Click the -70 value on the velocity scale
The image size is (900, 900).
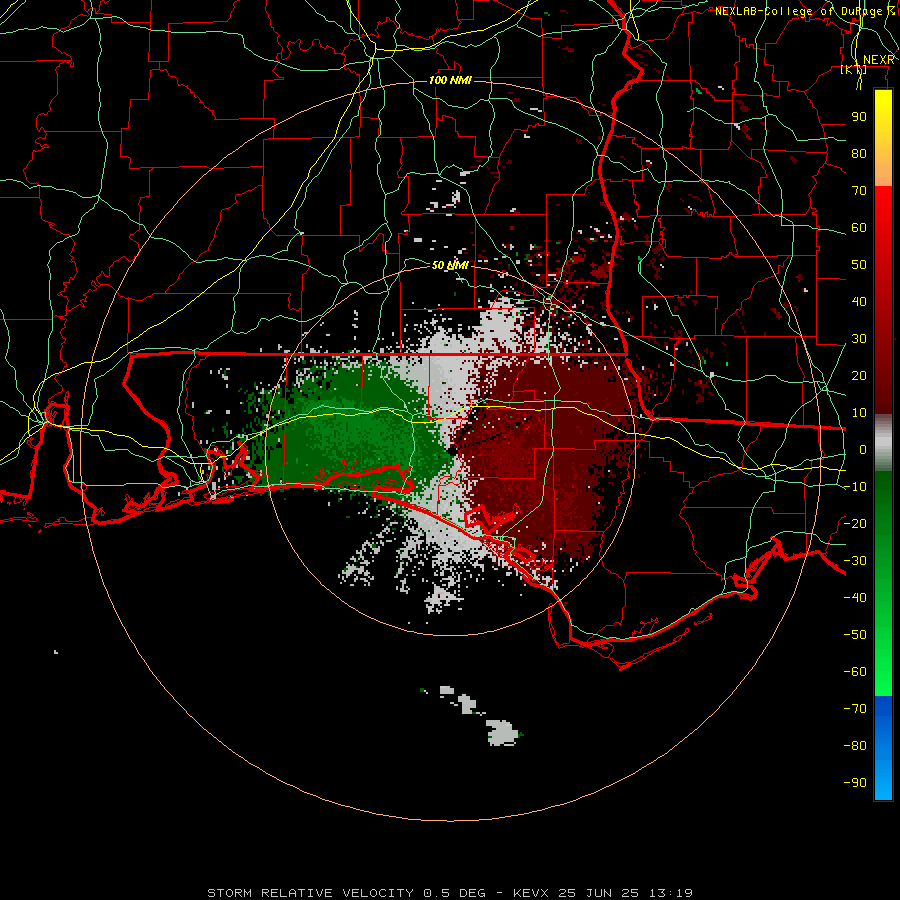click(x=855, y=709)
